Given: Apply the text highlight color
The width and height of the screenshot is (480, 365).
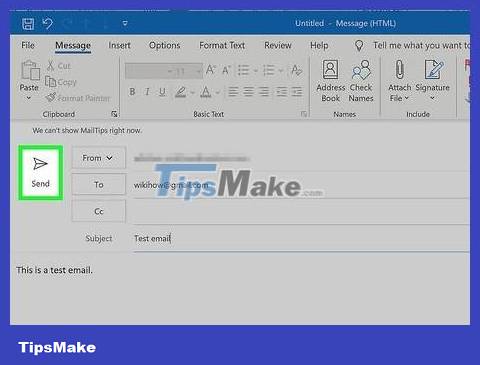Looking at the screenshot, I should (181, 92).
